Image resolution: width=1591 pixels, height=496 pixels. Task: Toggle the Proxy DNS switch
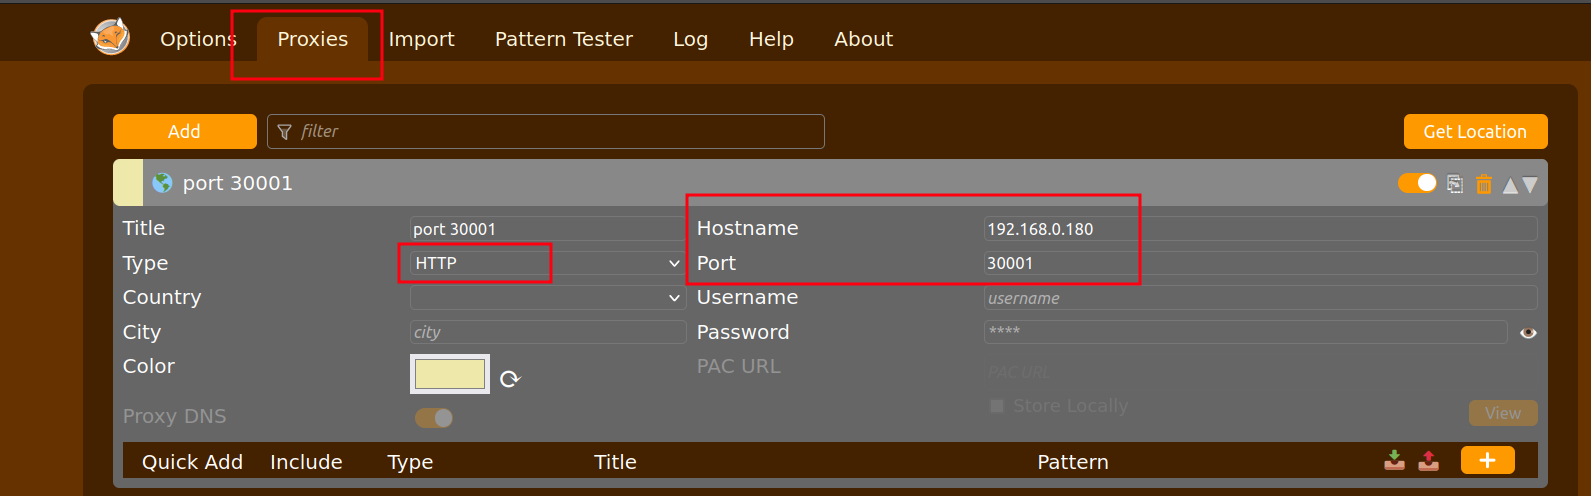coord(434,418)
